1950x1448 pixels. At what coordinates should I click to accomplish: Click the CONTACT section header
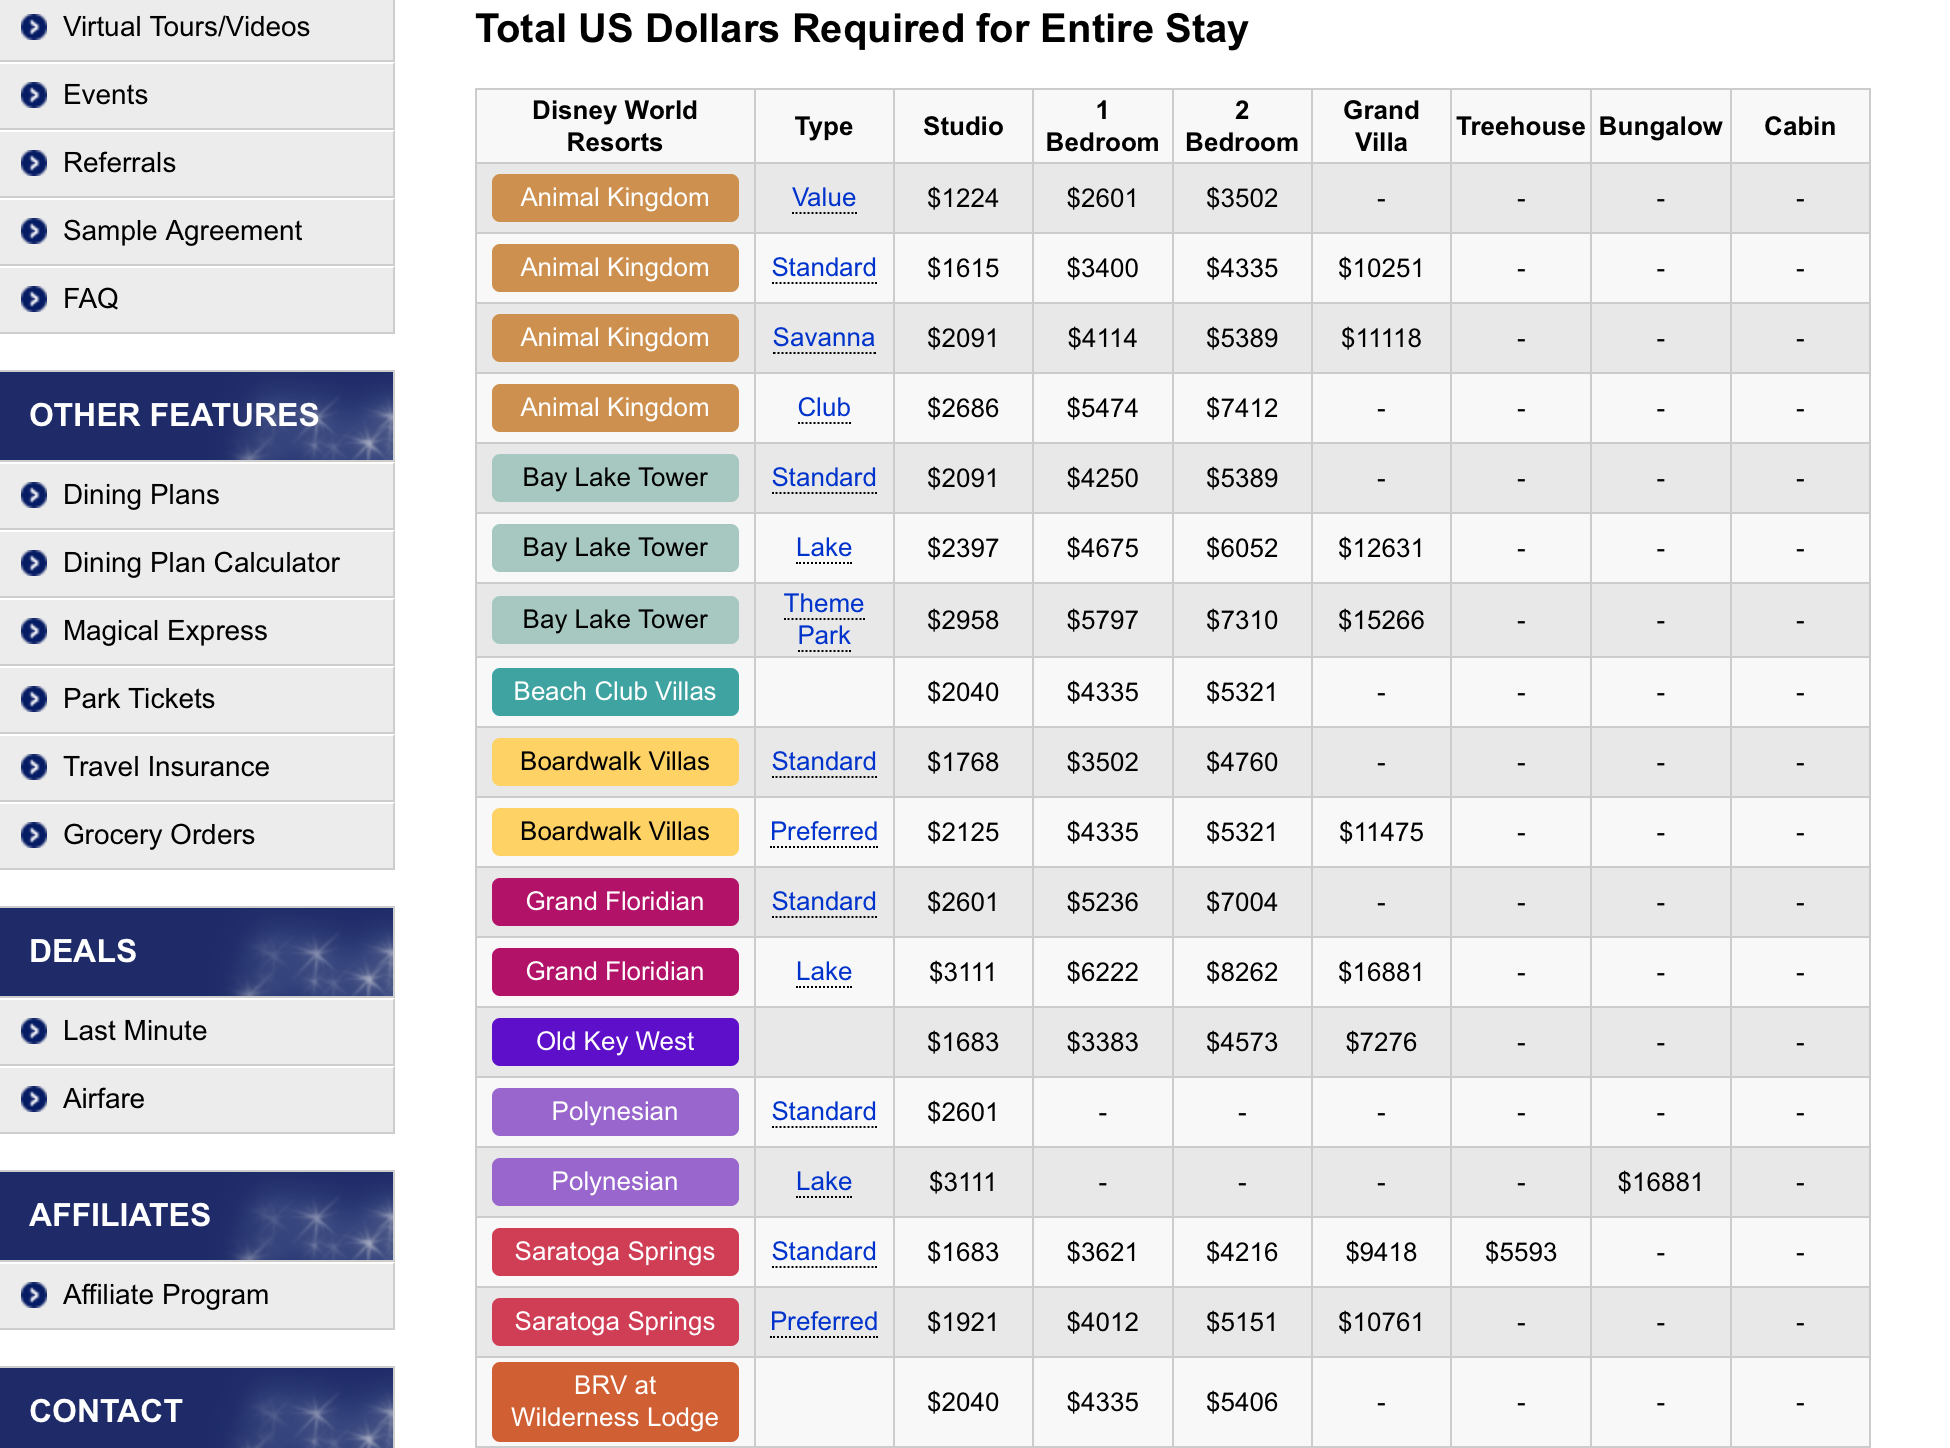pos(197,1408)
